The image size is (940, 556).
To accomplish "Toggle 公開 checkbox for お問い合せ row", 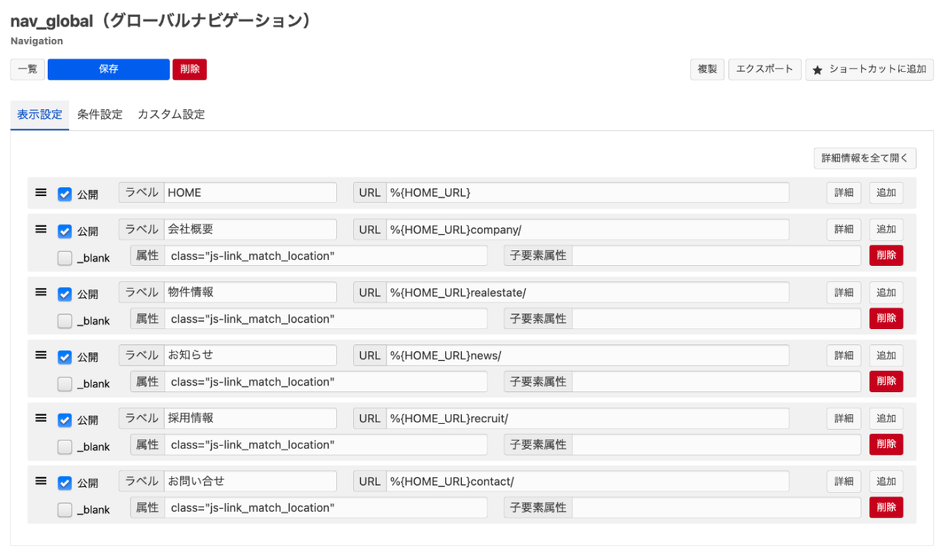I will coord(65,483).
